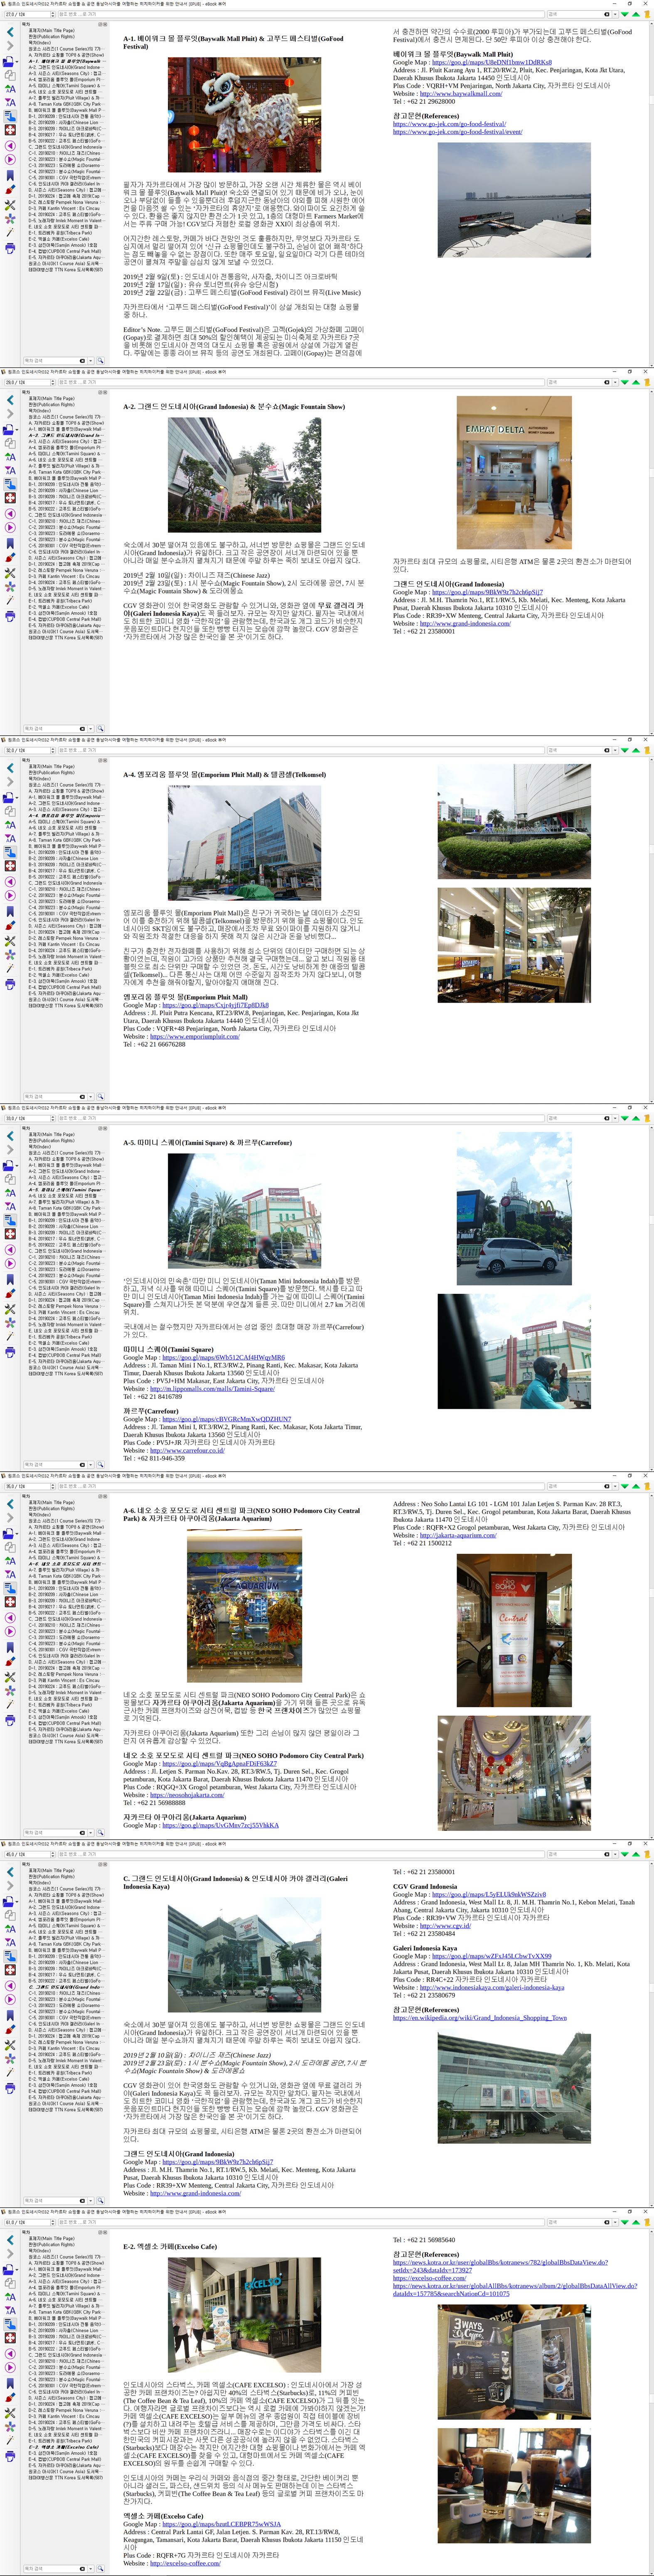The image size is (654, 2576).
Task: Toggle full screen in A-6 NEO SOHO window
Action: (10, 1602)
